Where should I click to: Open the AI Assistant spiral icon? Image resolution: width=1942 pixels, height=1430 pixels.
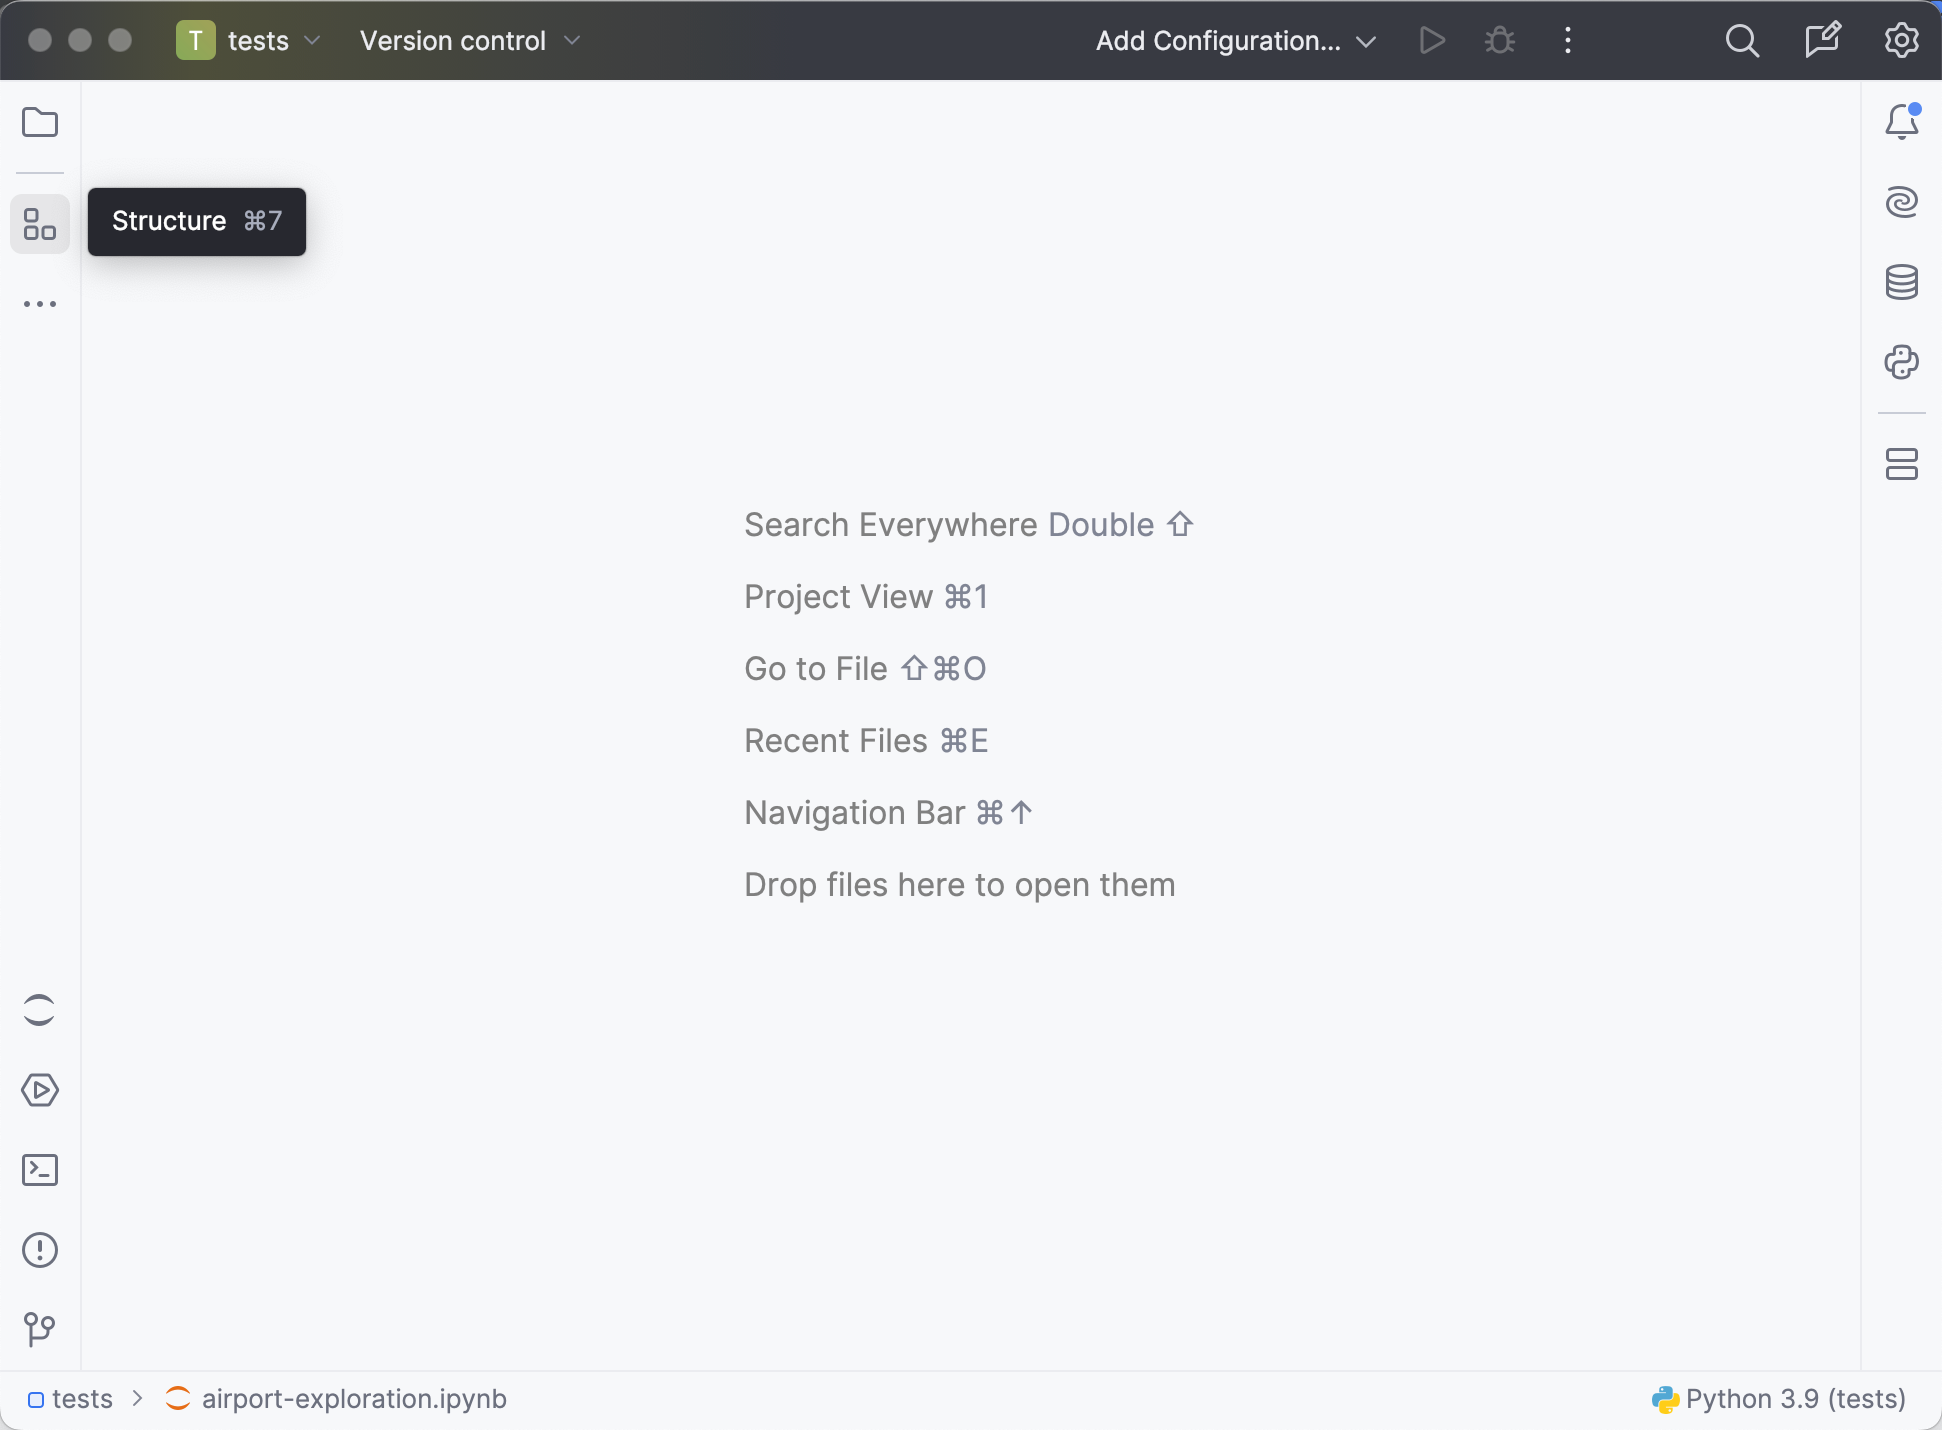1902,202
